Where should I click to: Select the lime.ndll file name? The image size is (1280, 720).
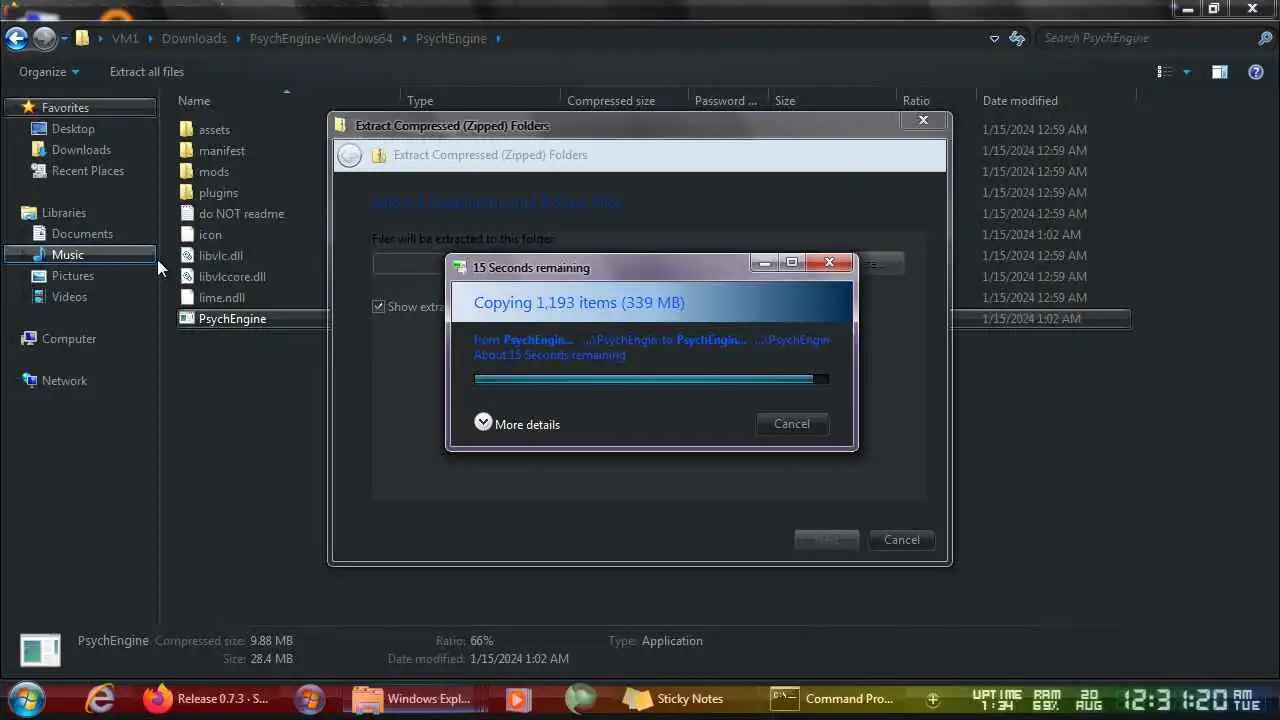click(222, 297)
